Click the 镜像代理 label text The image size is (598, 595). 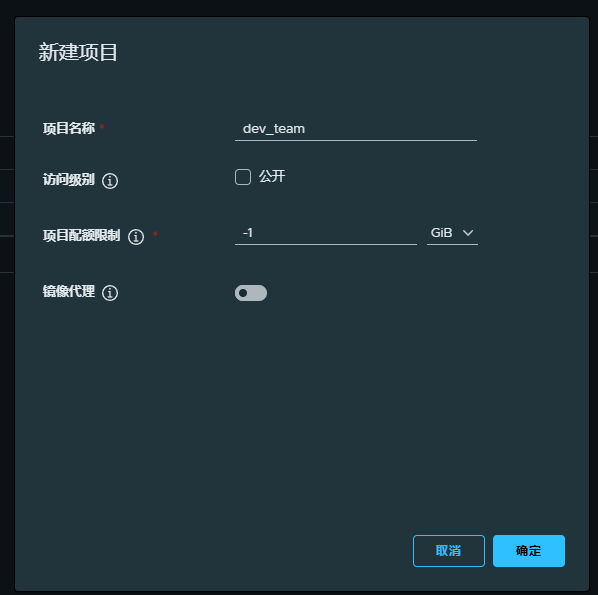[69, 291]
